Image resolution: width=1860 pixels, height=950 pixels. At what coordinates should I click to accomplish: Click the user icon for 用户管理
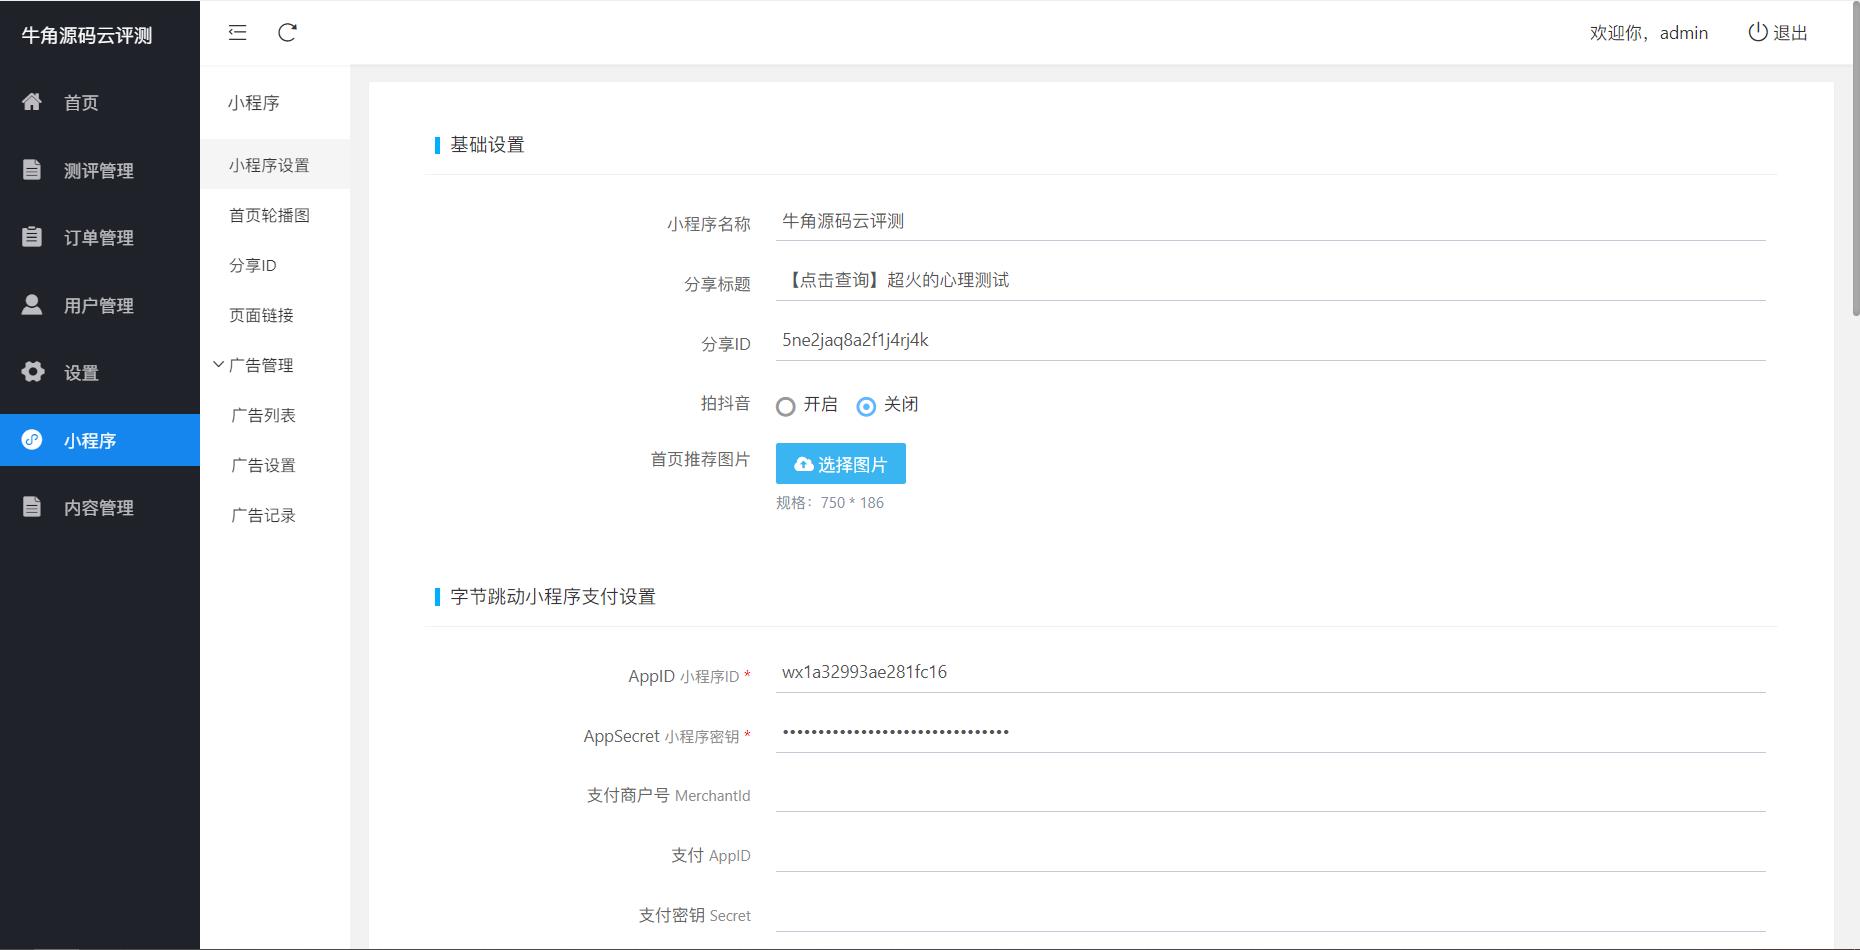(32, 305)
